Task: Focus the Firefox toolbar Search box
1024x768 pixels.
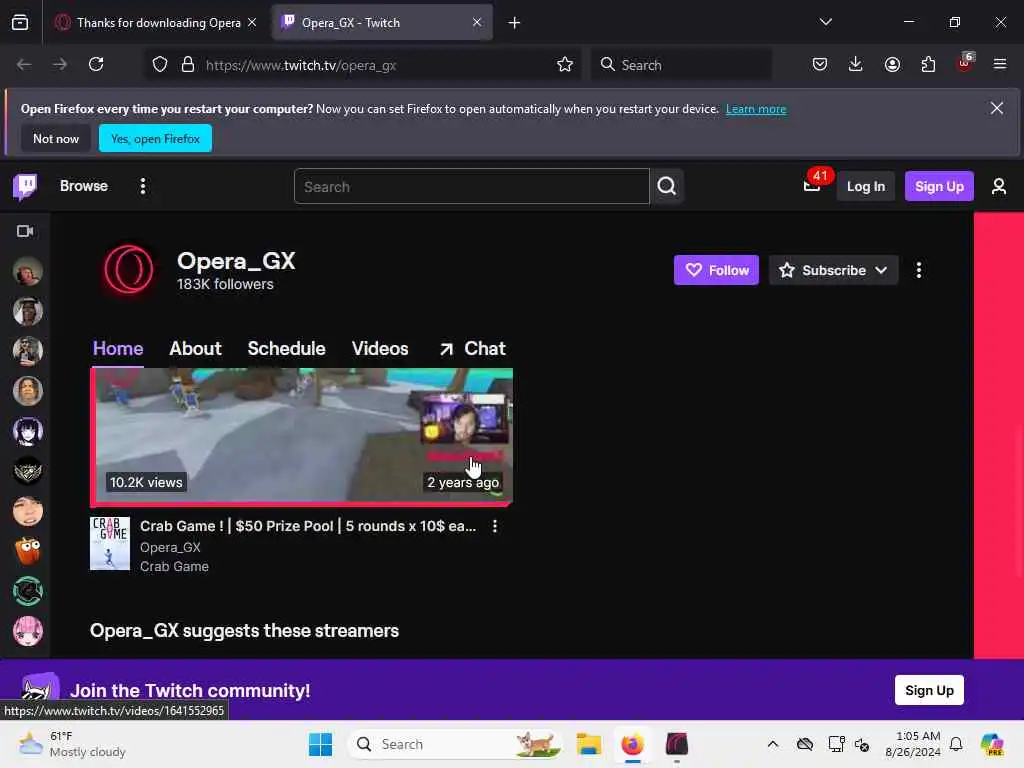Action: (x=680, y=64)
